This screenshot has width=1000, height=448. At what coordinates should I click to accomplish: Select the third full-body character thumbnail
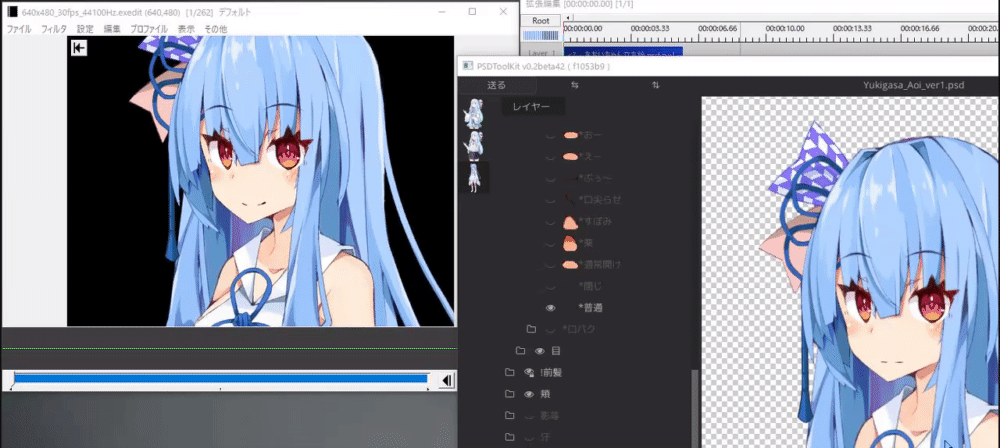point(475,177)
